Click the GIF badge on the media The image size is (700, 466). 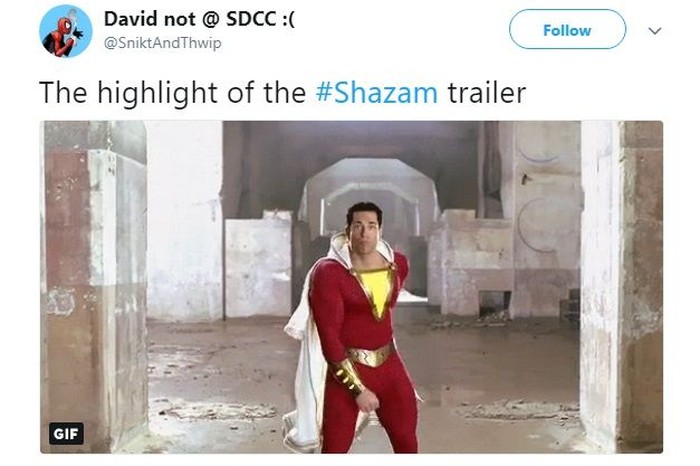click(x=66, y=433)
